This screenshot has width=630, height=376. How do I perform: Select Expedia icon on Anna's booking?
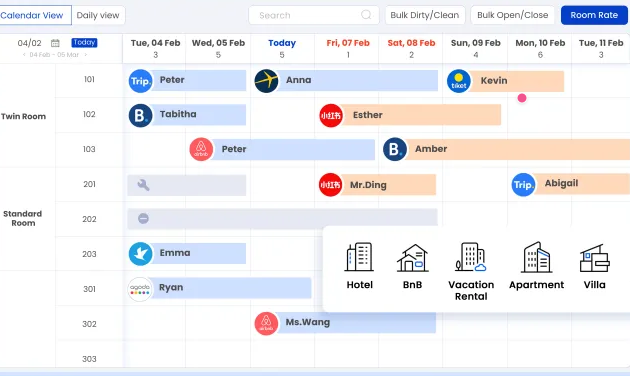(x=266, y=81)
